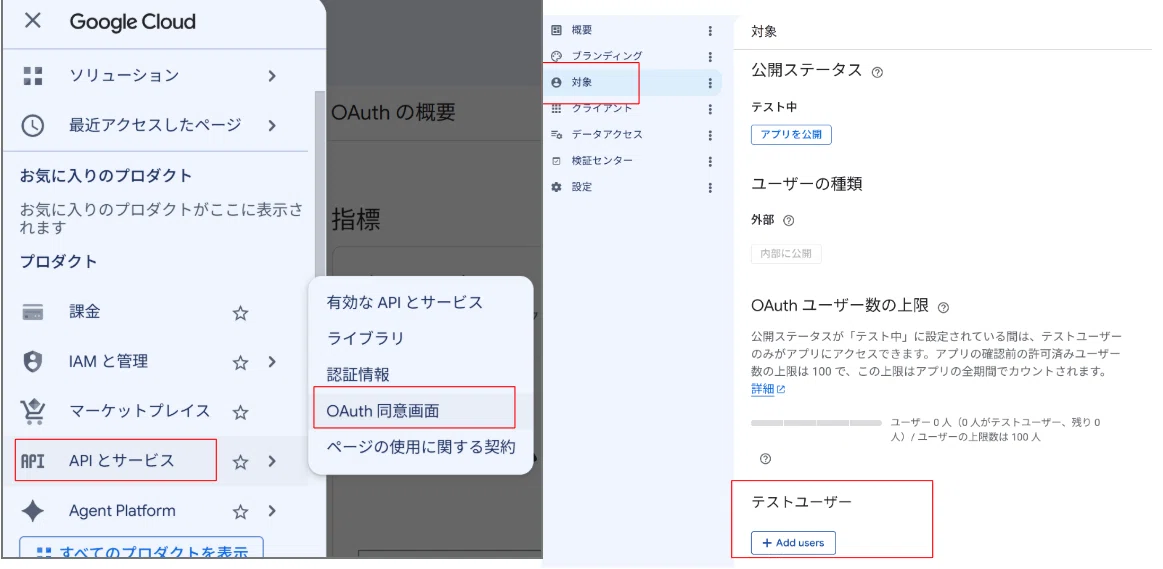1163x569 pixels.
Task: Open 最近アクセスしたページ menu item
Action: coord(157,125)
